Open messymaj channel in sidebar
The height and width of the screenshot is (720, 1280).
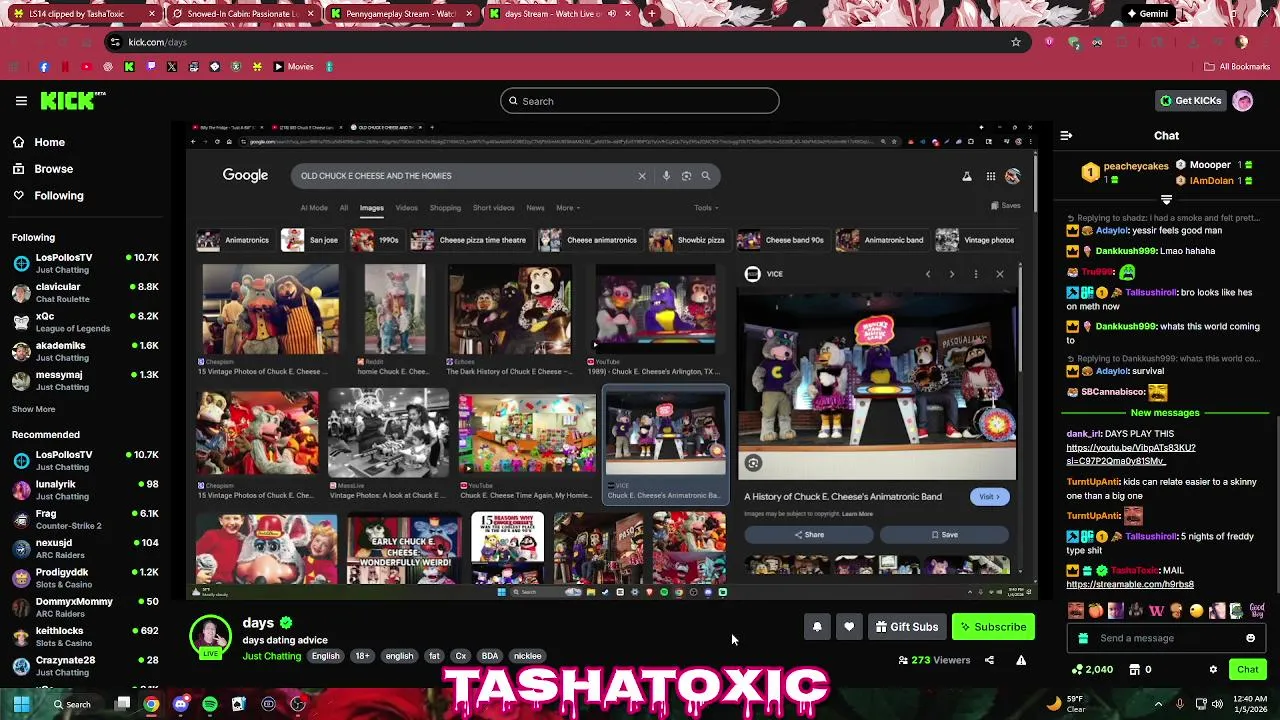pos(85,380)
